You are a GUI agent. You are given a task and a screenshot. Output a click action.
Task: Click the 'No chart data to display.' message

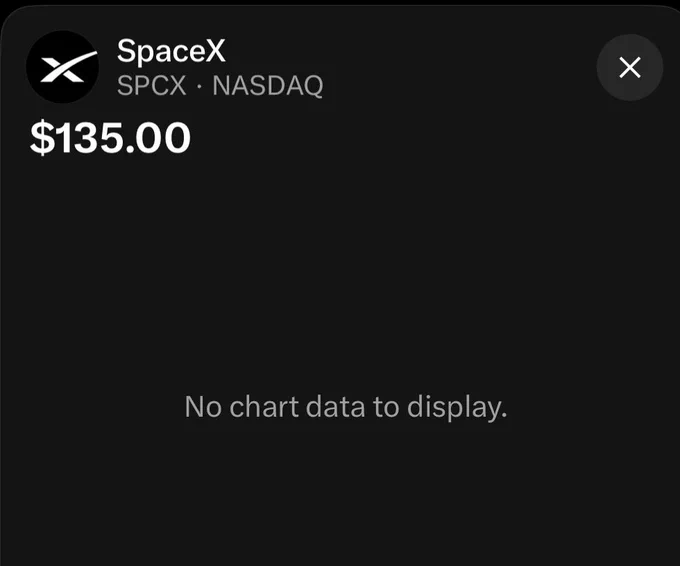(x=346, y=407)
